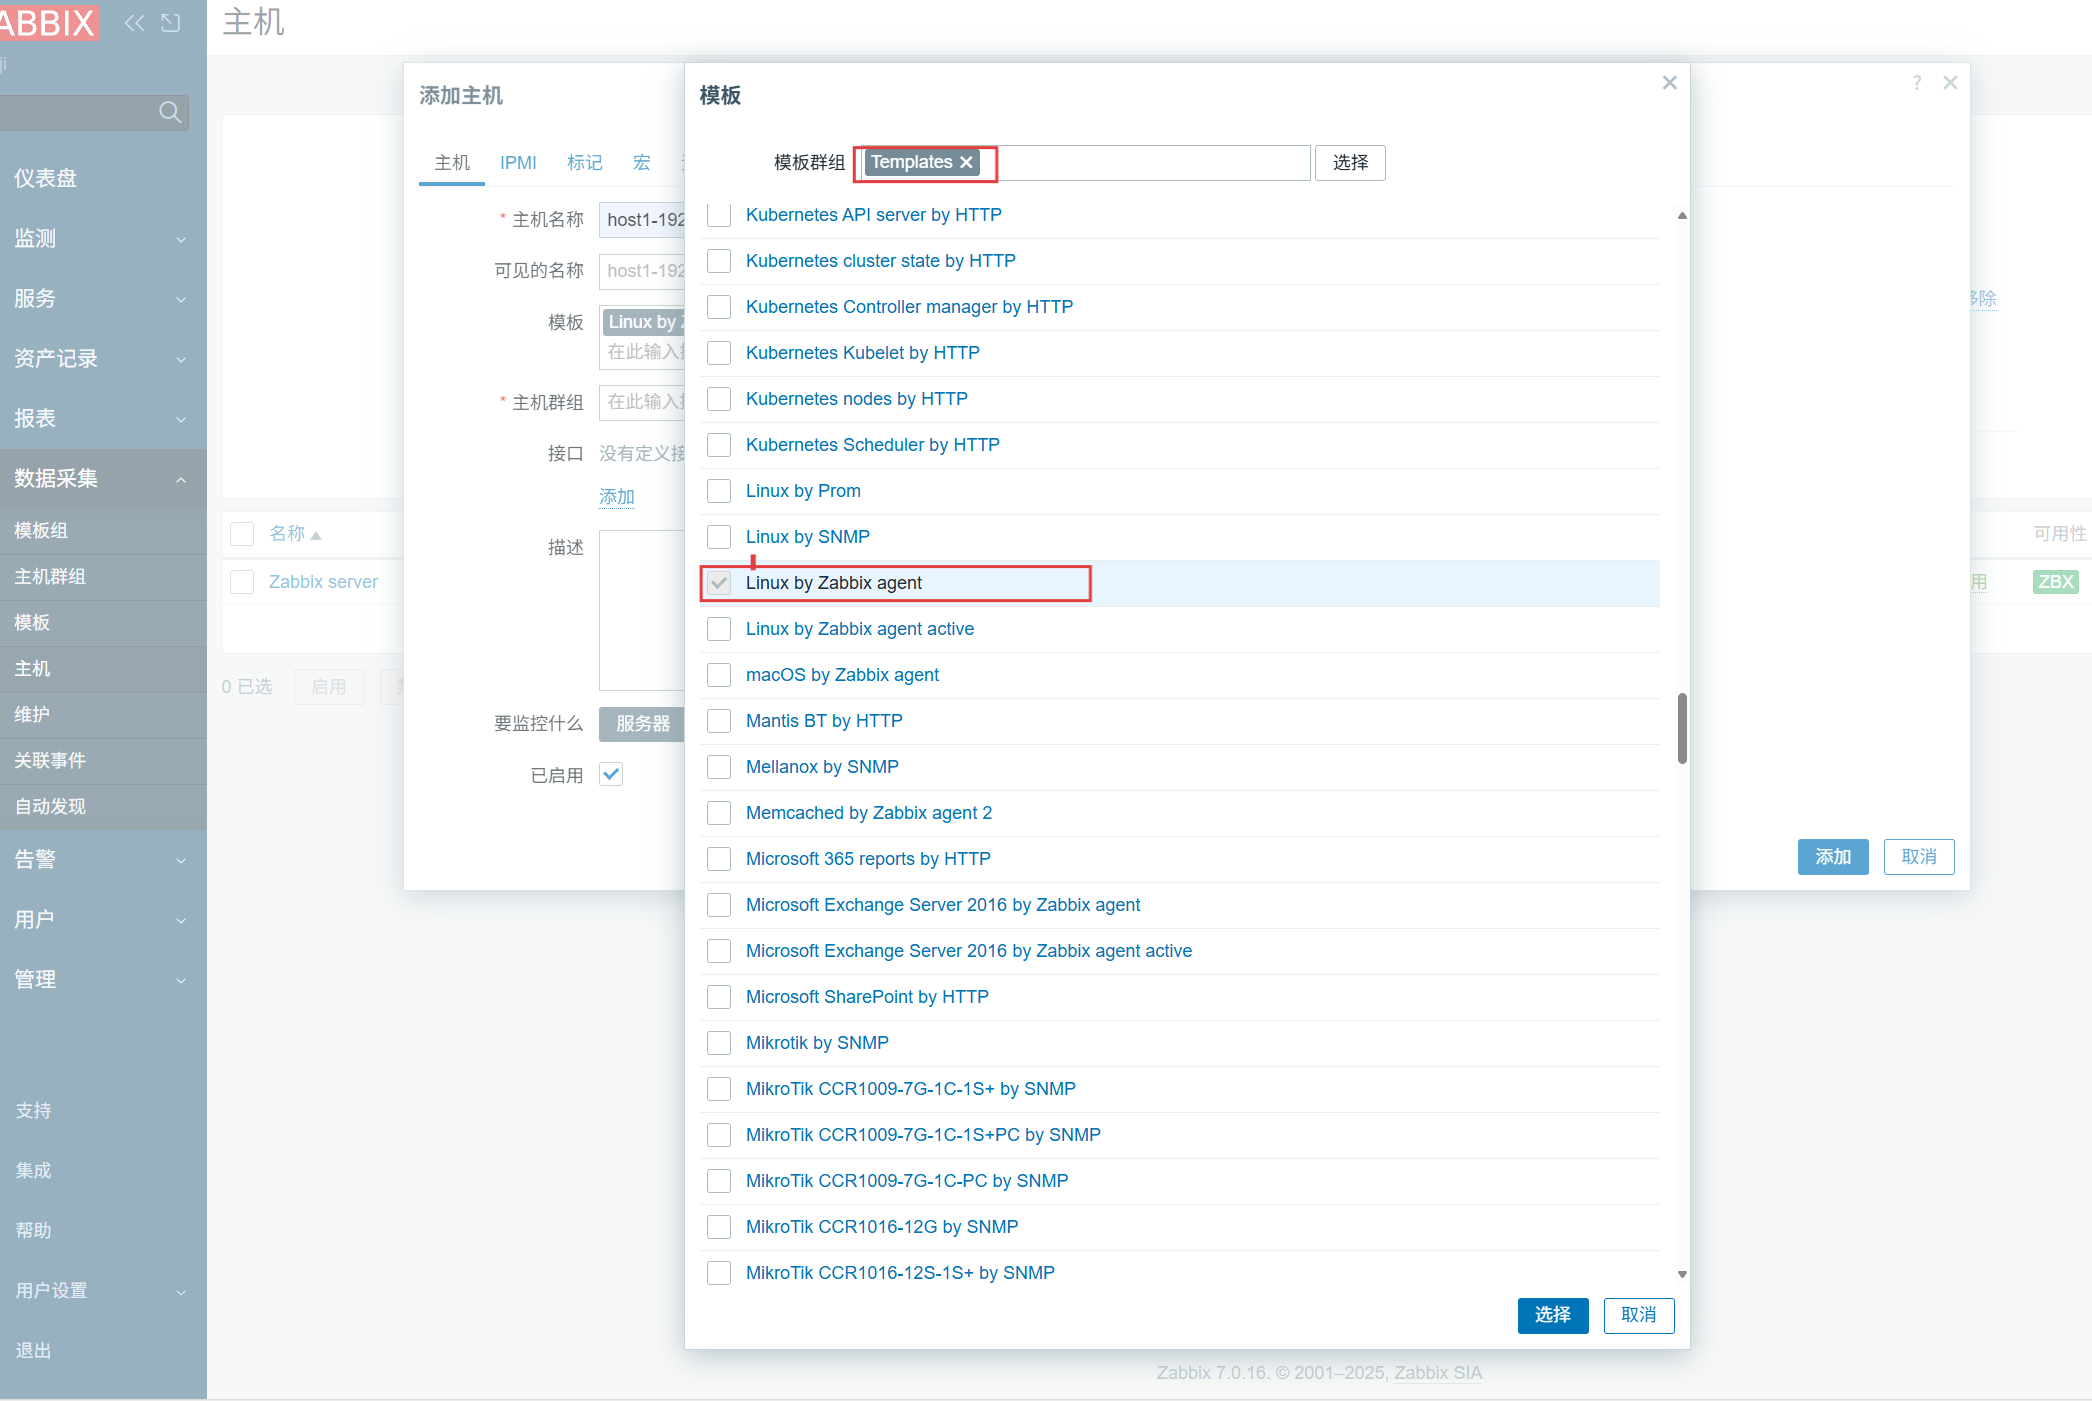The width and height of the screenshot is (2092, 1401).
Task: Click blue 添加 button in host dialog
Action: coord(1833,857)
